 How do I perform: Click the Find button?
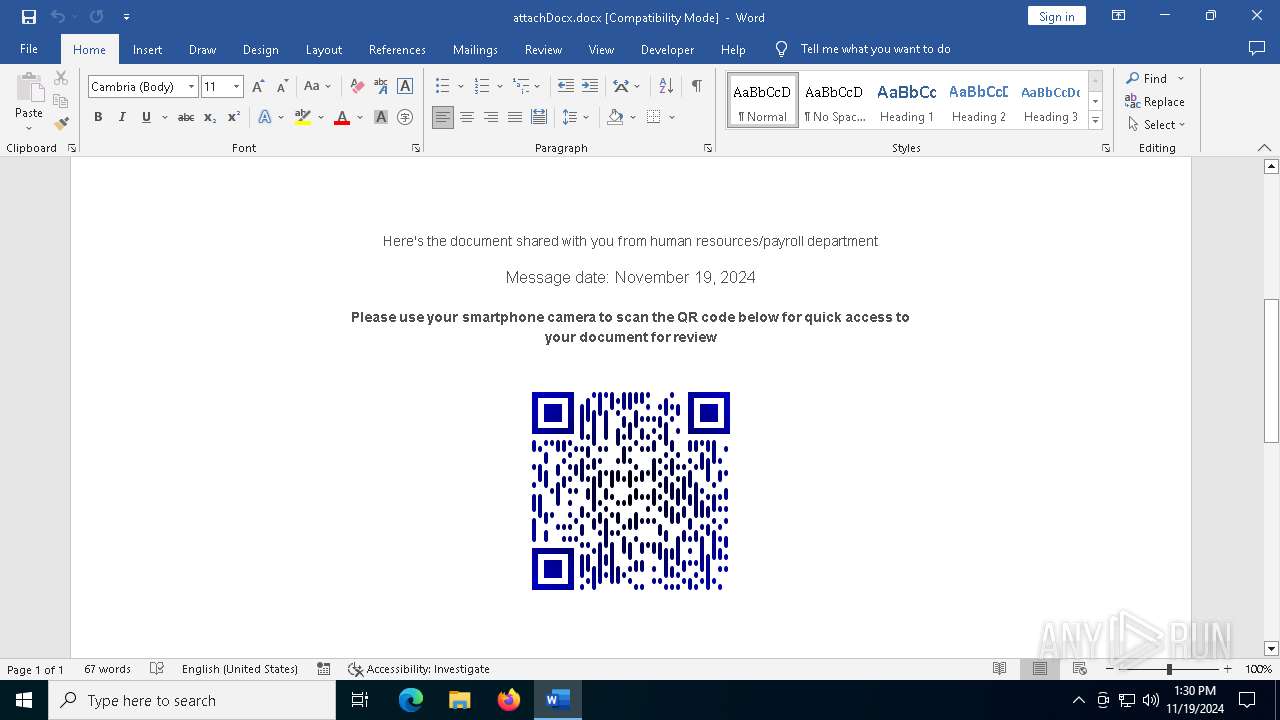(1146, 78)
